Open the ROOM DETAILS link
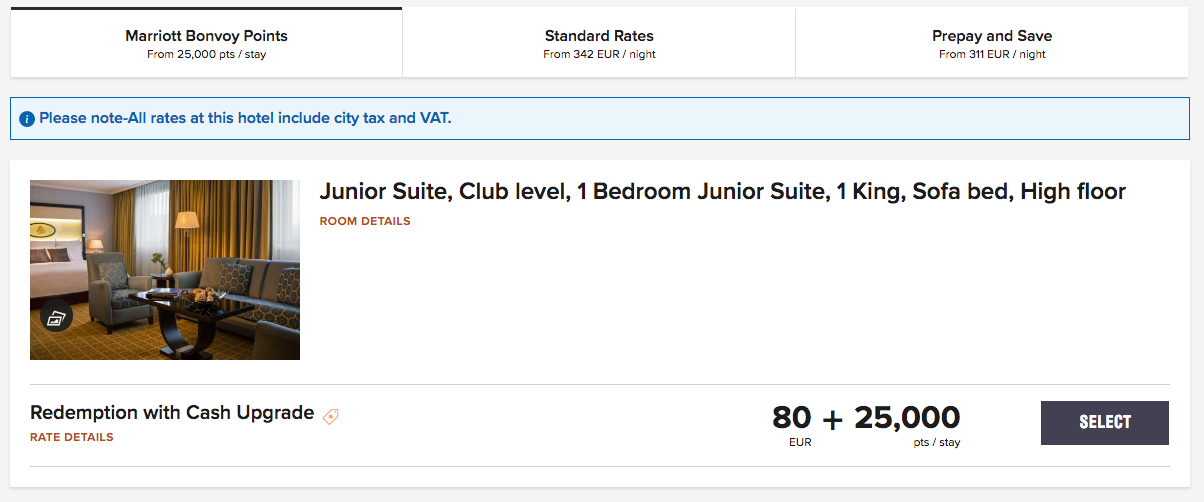The width and height of the screenshot is (1204, 502). [365, 221]
